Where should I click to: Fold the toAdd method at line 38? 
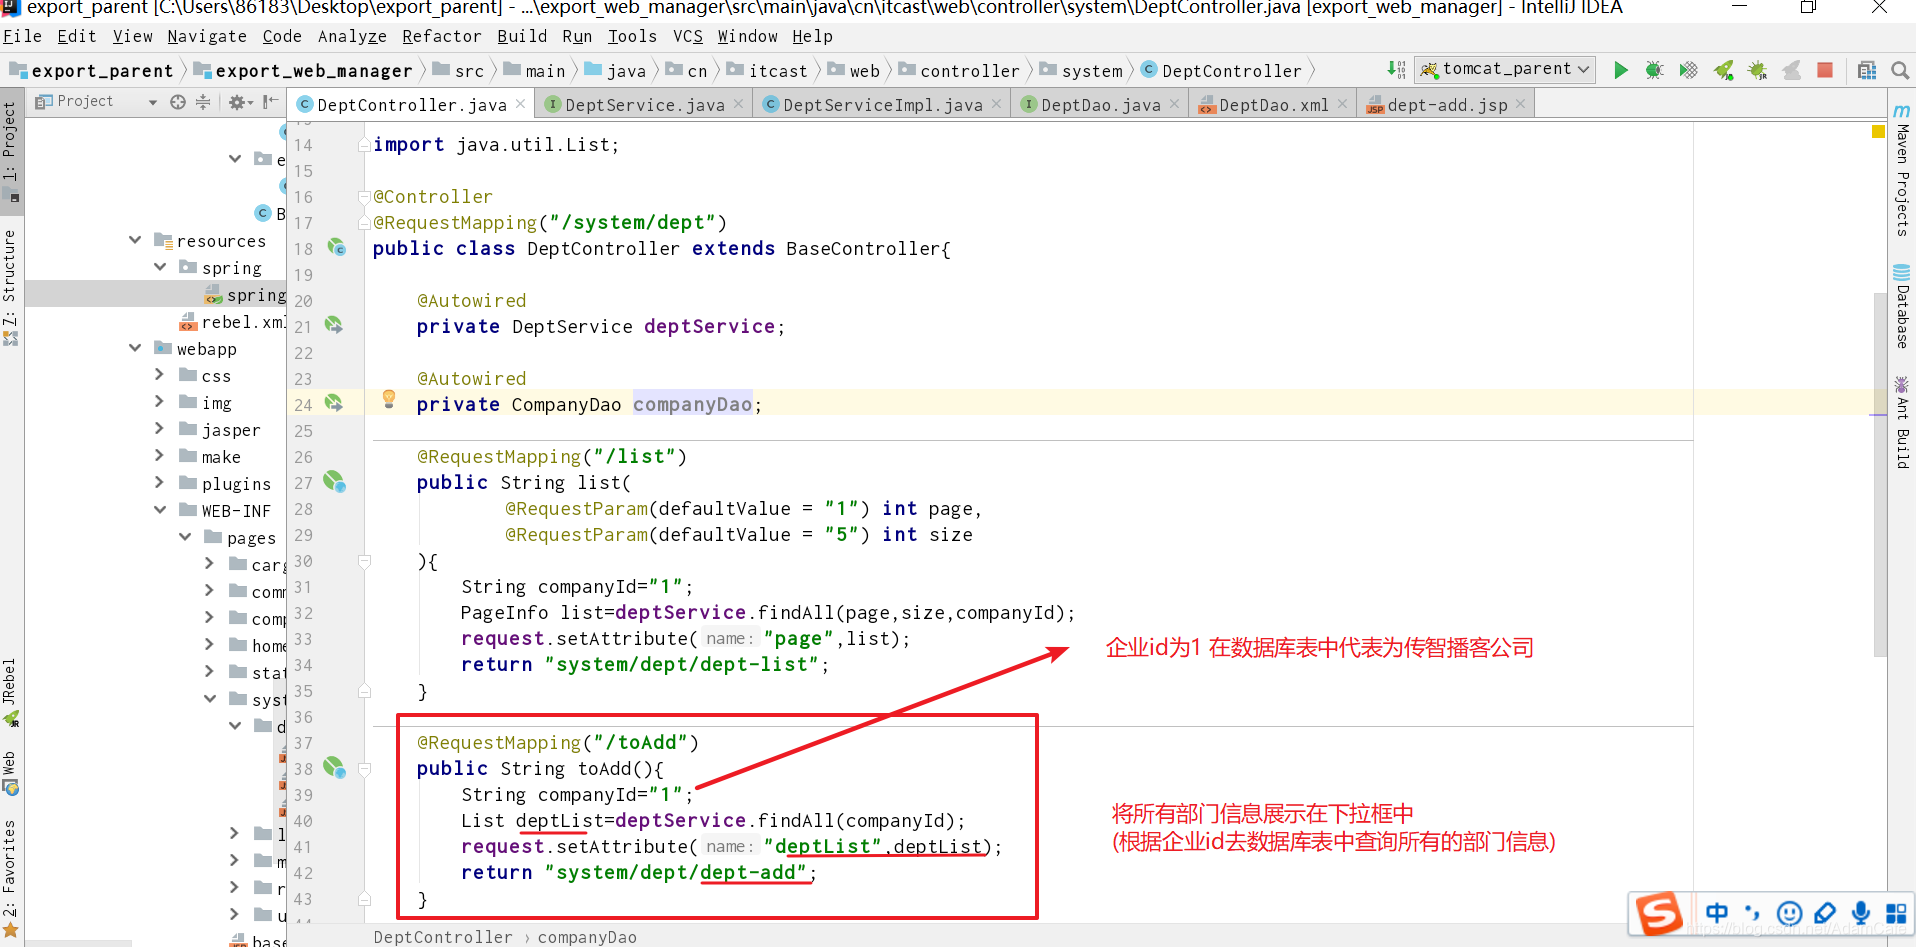click(365, 769)
